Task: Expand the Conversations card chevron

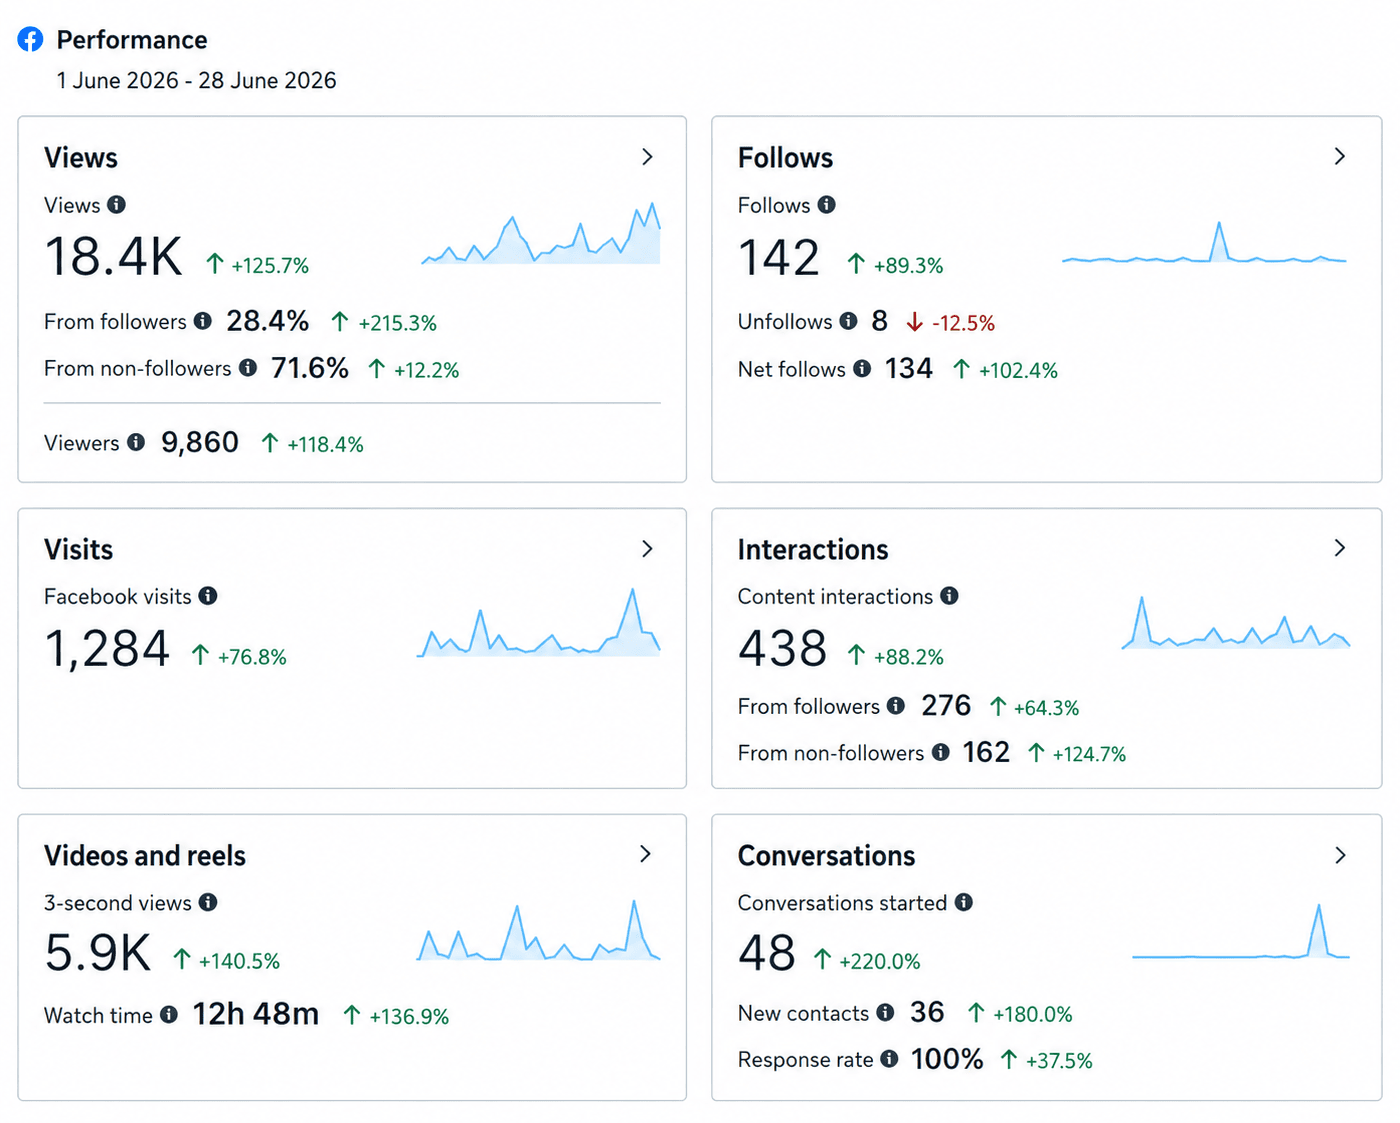Action: pos(1340,855)
